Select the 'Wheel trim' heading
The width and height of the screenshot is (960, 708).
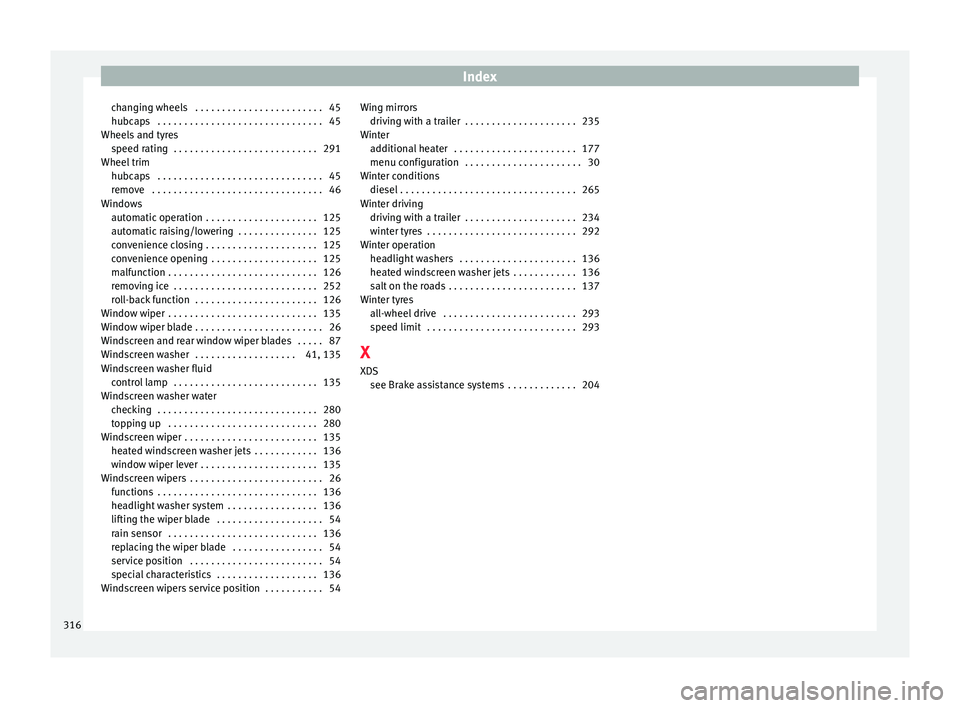125,162
